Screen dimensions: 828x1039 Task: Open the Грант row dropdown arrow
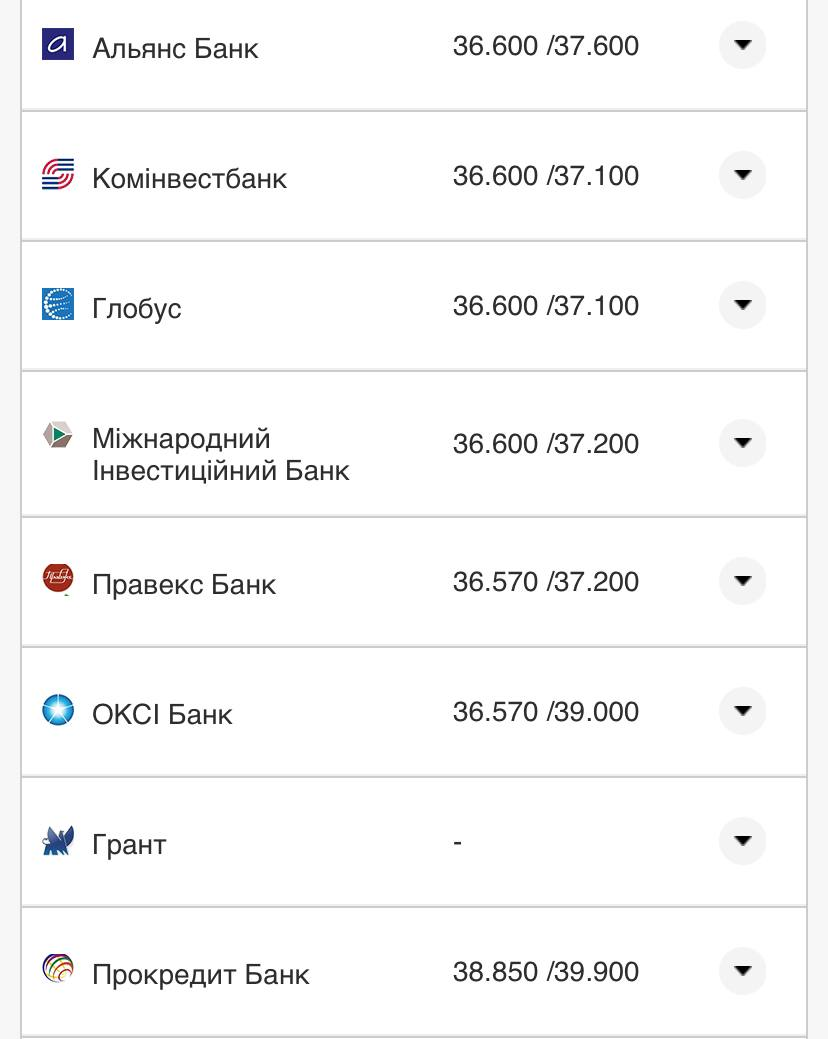(x=742, y=841)
